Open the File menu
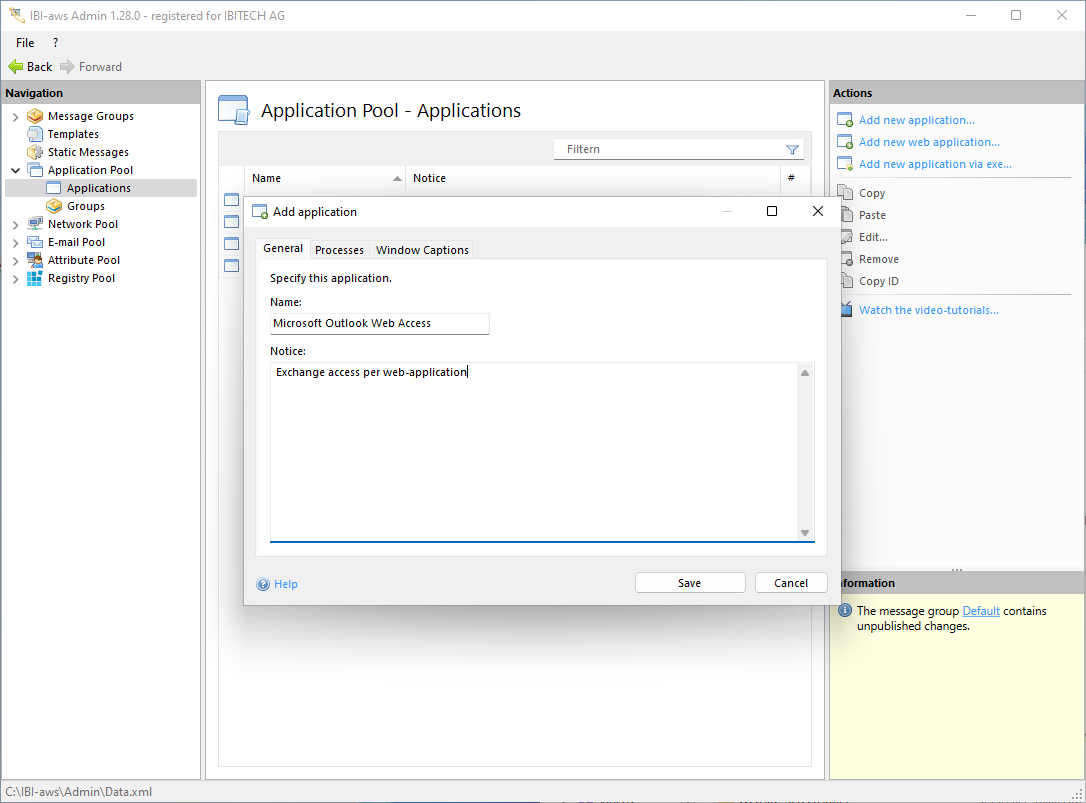The image size is (1086, 803). [25, 43]
